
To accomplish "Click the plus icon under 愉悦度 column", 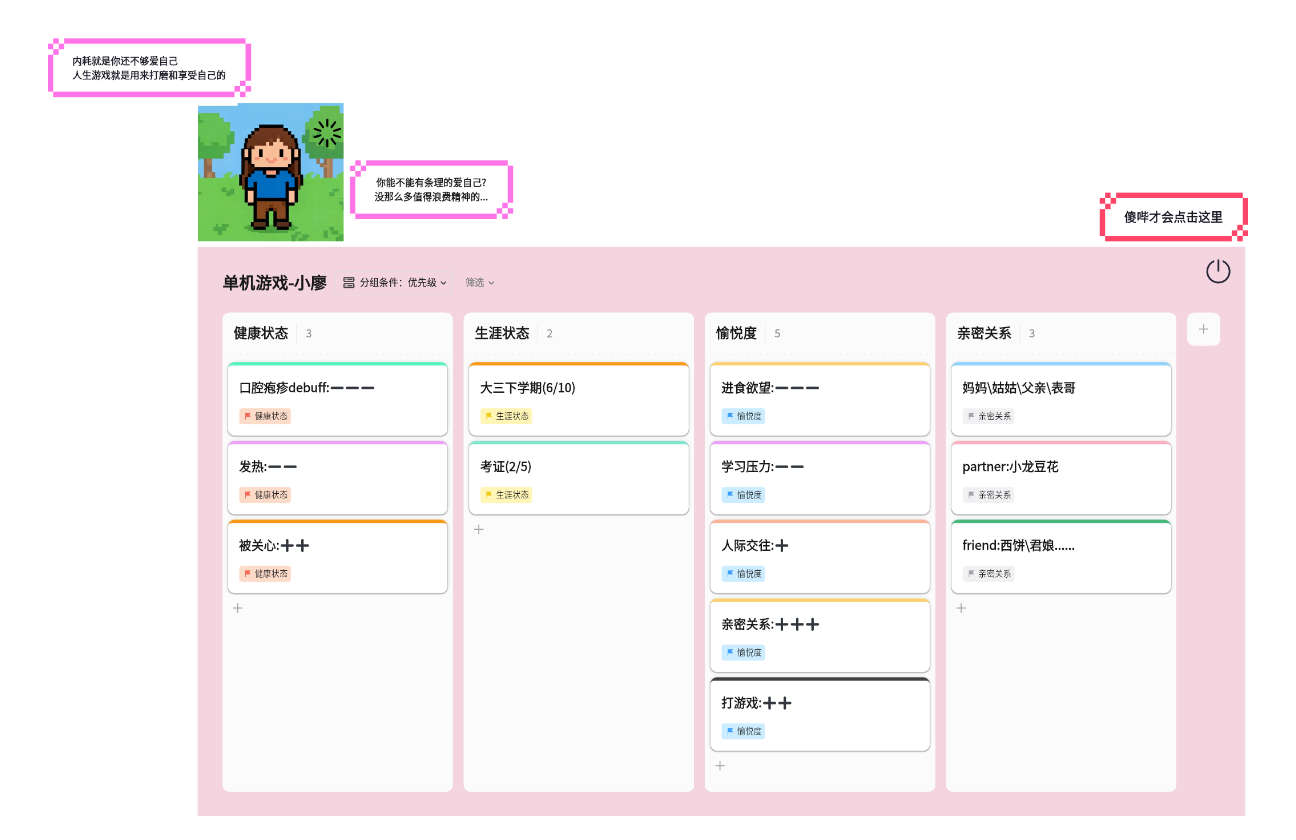I will (720, 765).
